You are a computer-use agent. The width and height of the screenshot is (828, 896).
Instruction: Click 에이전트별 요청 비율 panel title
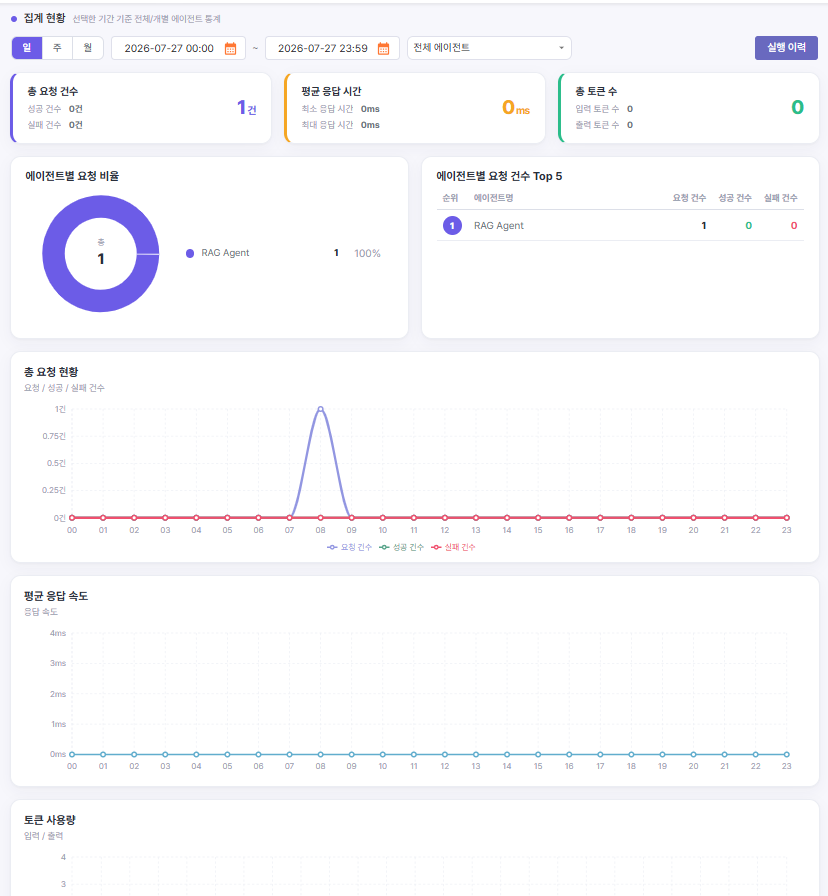click(x=72, y=176)
